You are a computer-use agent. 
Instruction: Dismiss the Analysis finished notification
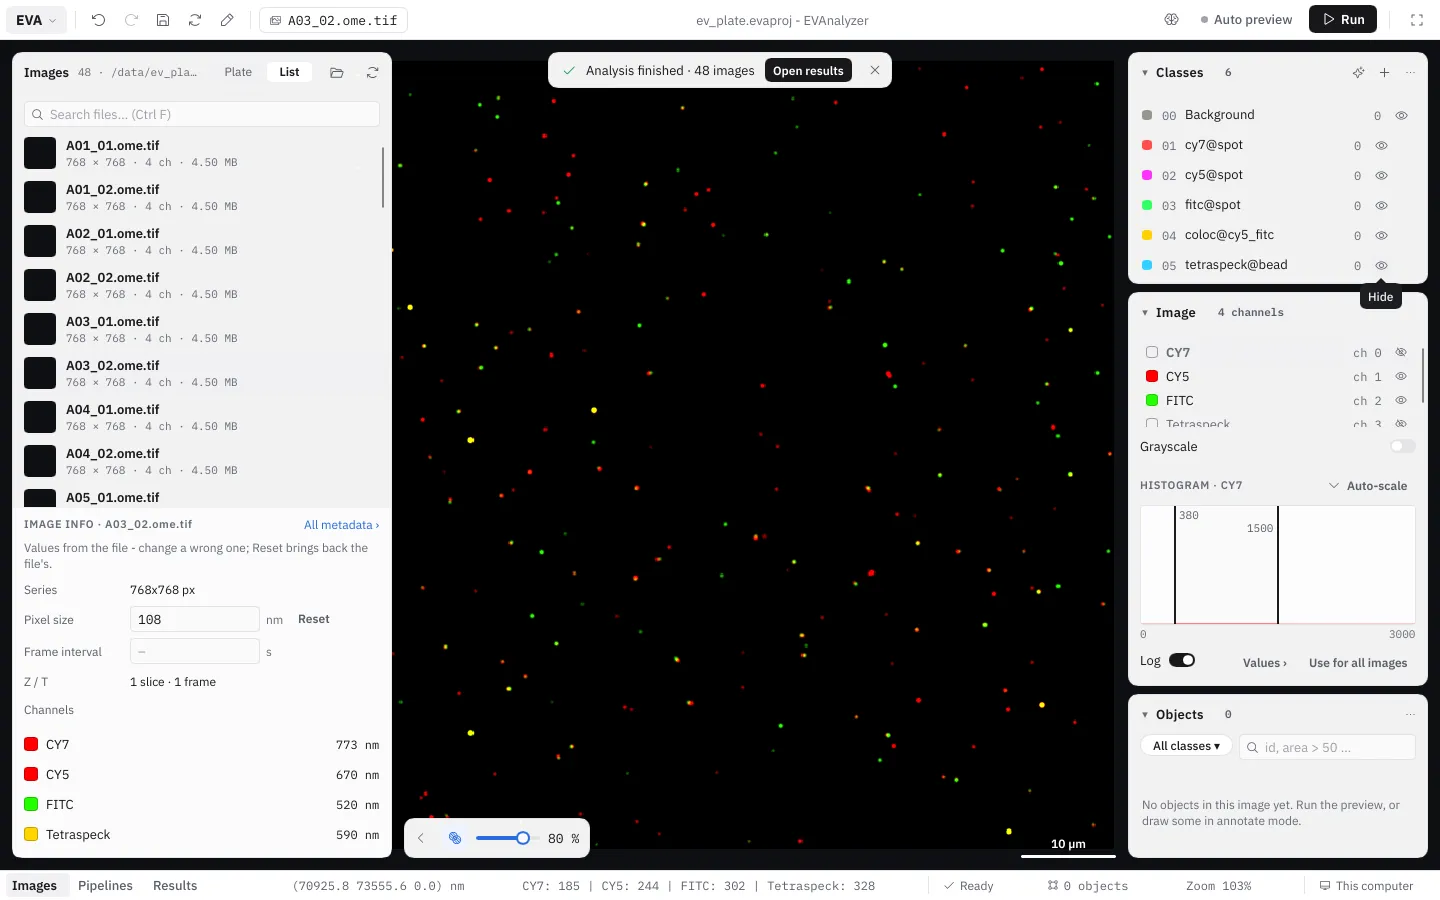click(x=875, y=70)
